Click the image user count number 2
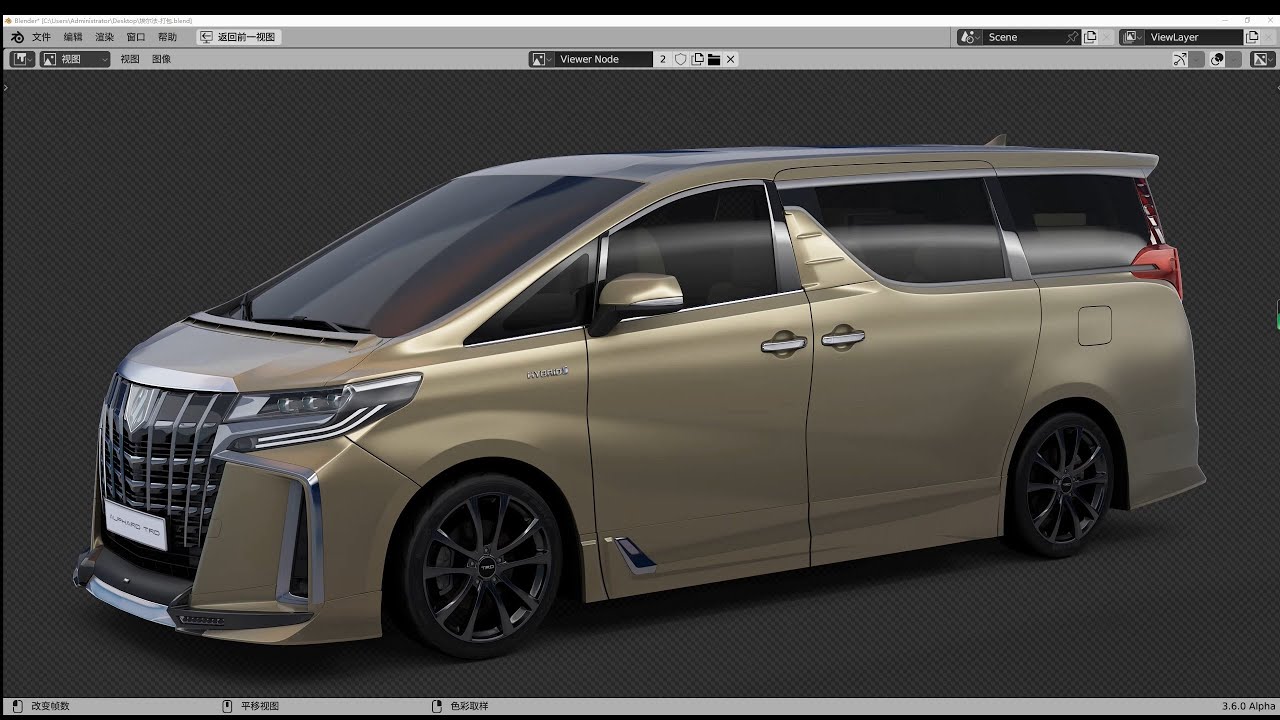The width and height of the screenshot is (1280, 720). point(662,59)
